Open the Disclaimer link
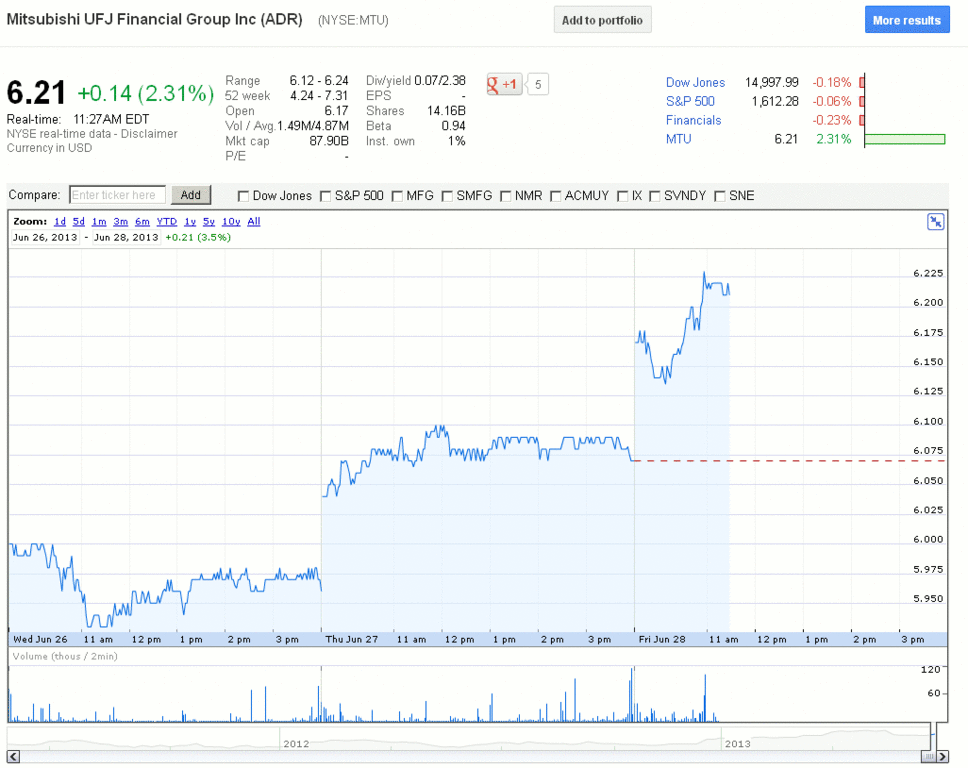Screen dimensions: 968x768 (149, 134)
